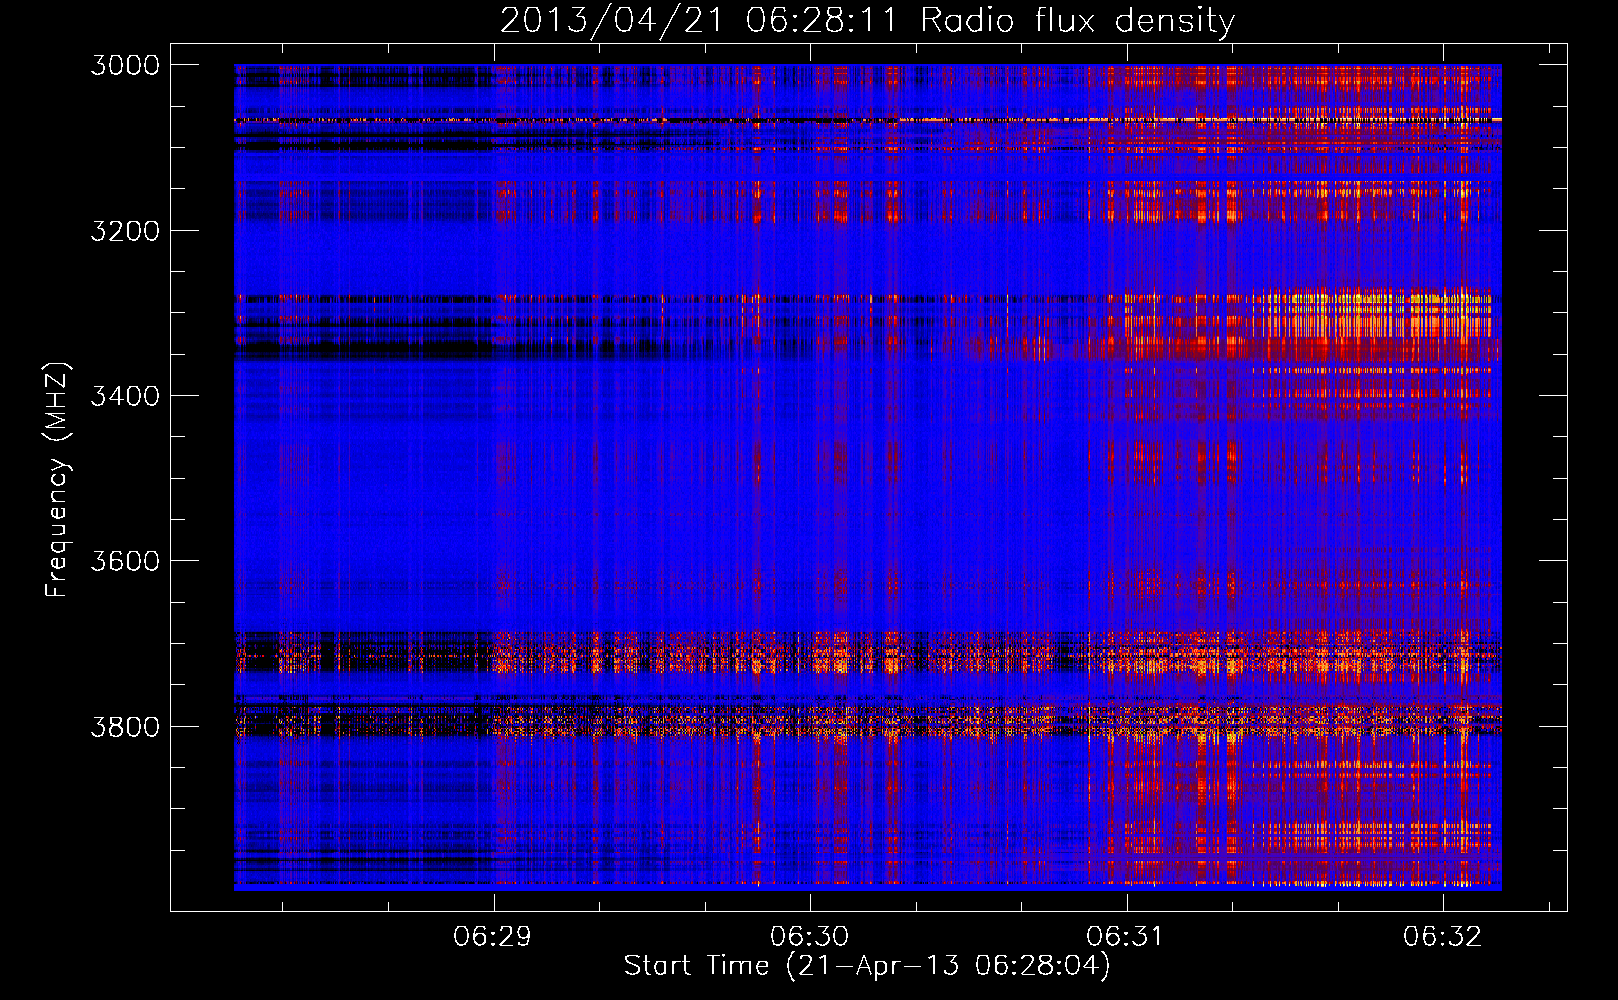Click the 3800 frequency axis label
Viewport: 1618px width, 1000px height.
tap(125, 726)
